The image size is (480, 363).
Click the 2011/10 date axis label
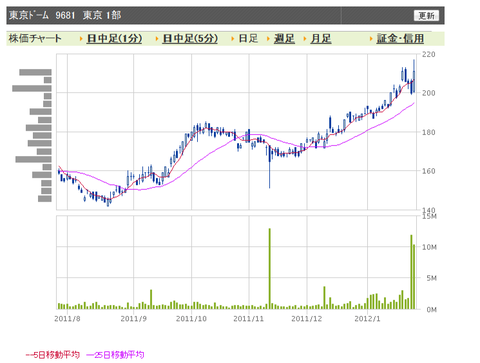tap(191, 319)
